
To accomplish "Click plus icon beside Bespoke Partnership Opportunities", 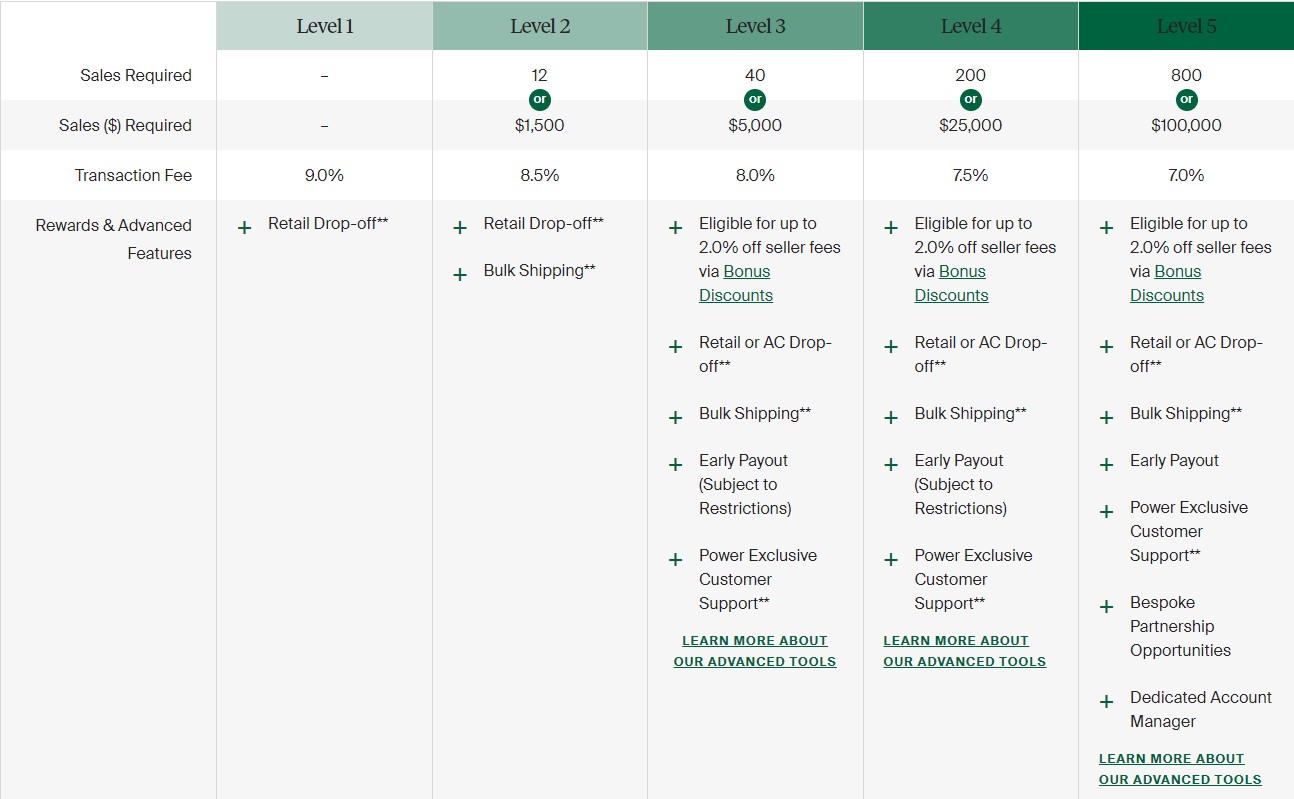I will tap(1106, 607).
